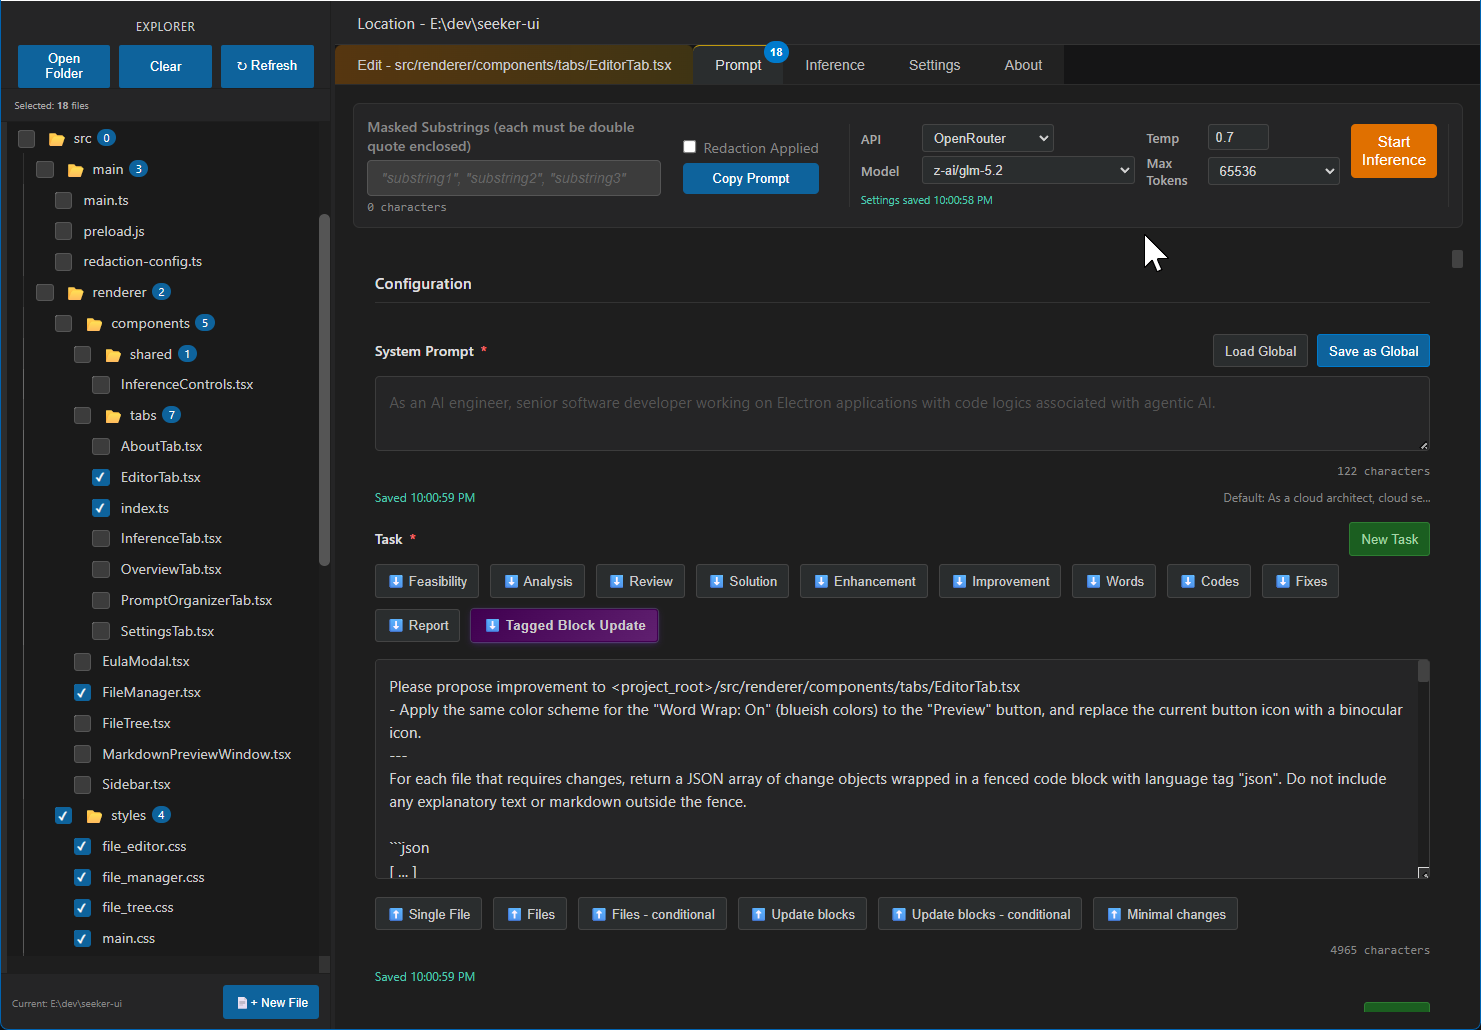Click the System Prompt text area
This screenshot has width=1481, height=1030.
pyautogui.click(x=902, y=413)
